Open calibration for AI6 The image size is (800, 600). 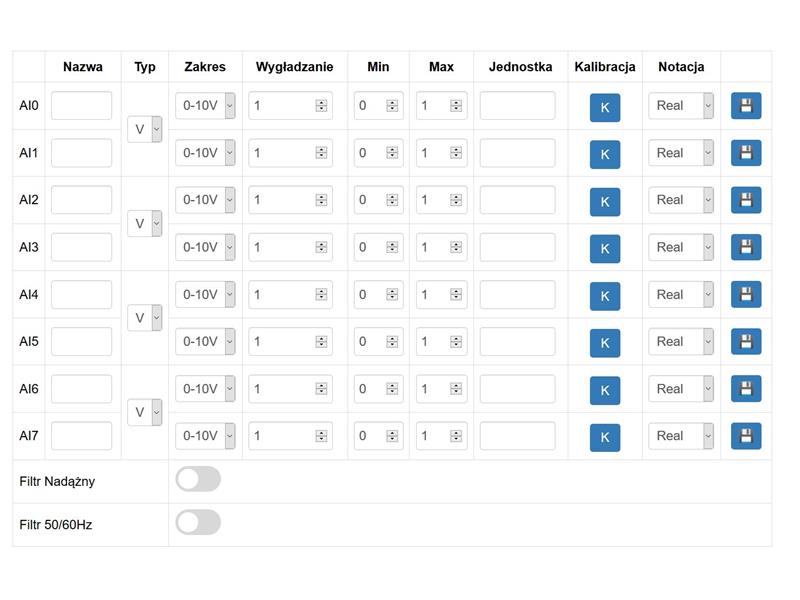pyautogui.click(x=605, y=390)
